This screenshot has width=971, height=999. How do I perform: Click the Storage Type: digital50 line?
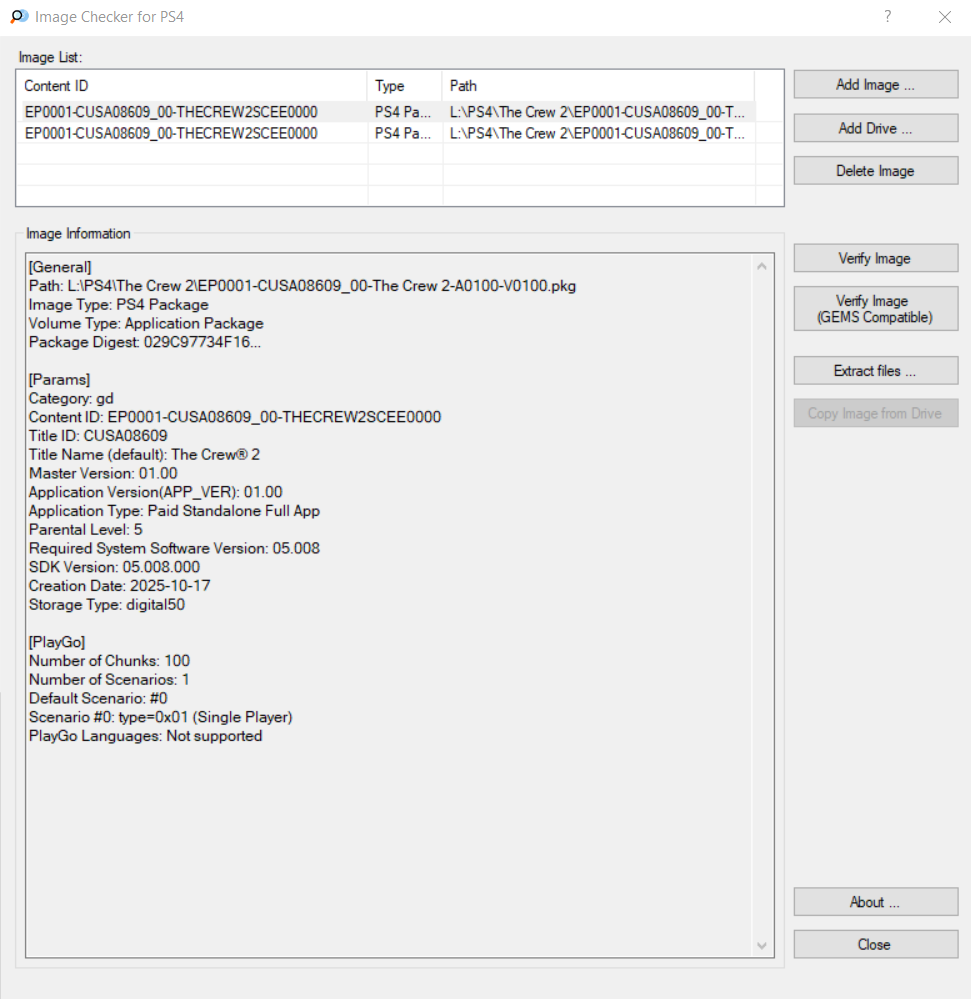click(107, 605)
